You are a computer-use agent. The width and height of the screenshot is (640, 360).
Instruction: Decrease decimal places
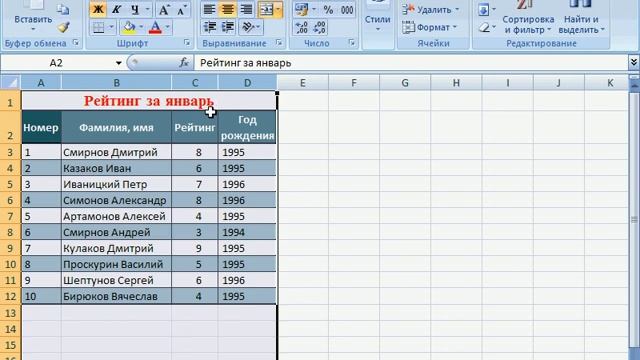click(x=320, y=27)
